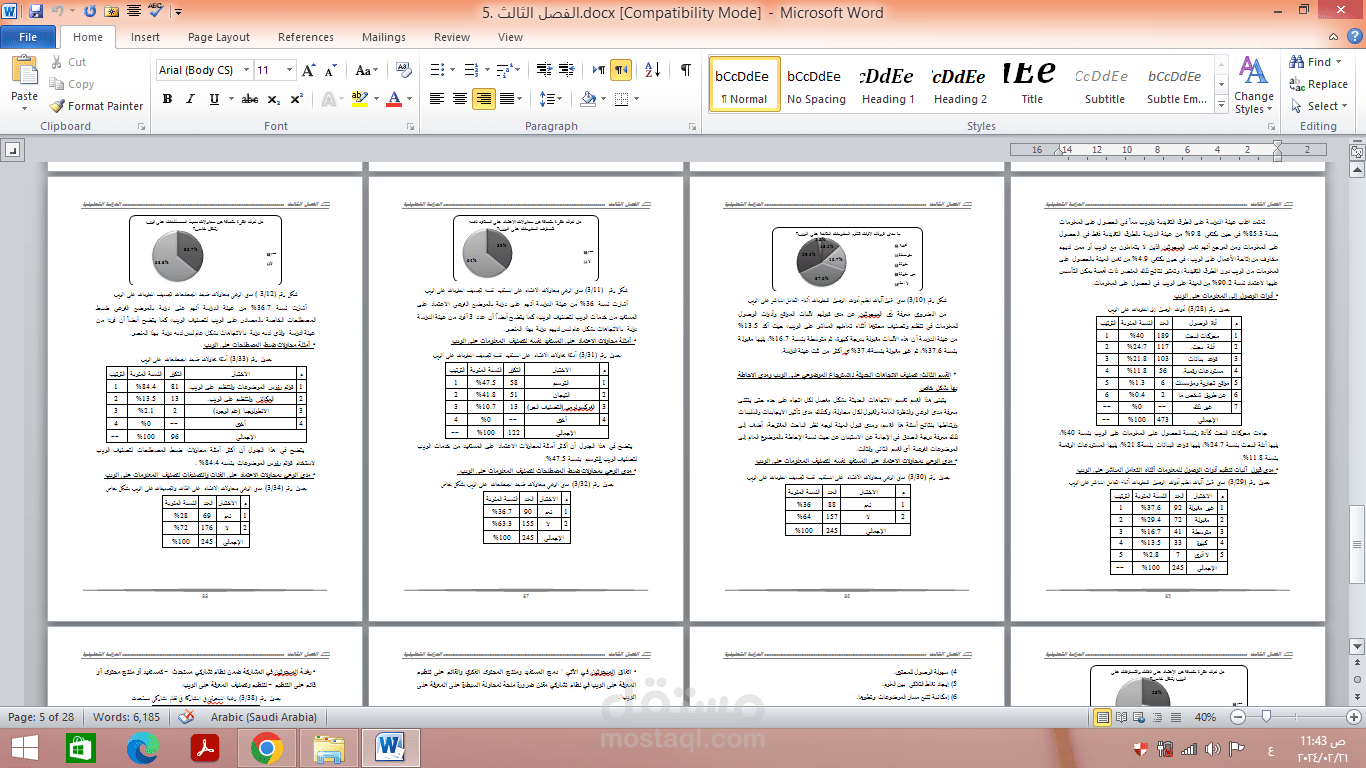
Task: Open line and paragraph spacing dropdown
Action: (550, 99)
